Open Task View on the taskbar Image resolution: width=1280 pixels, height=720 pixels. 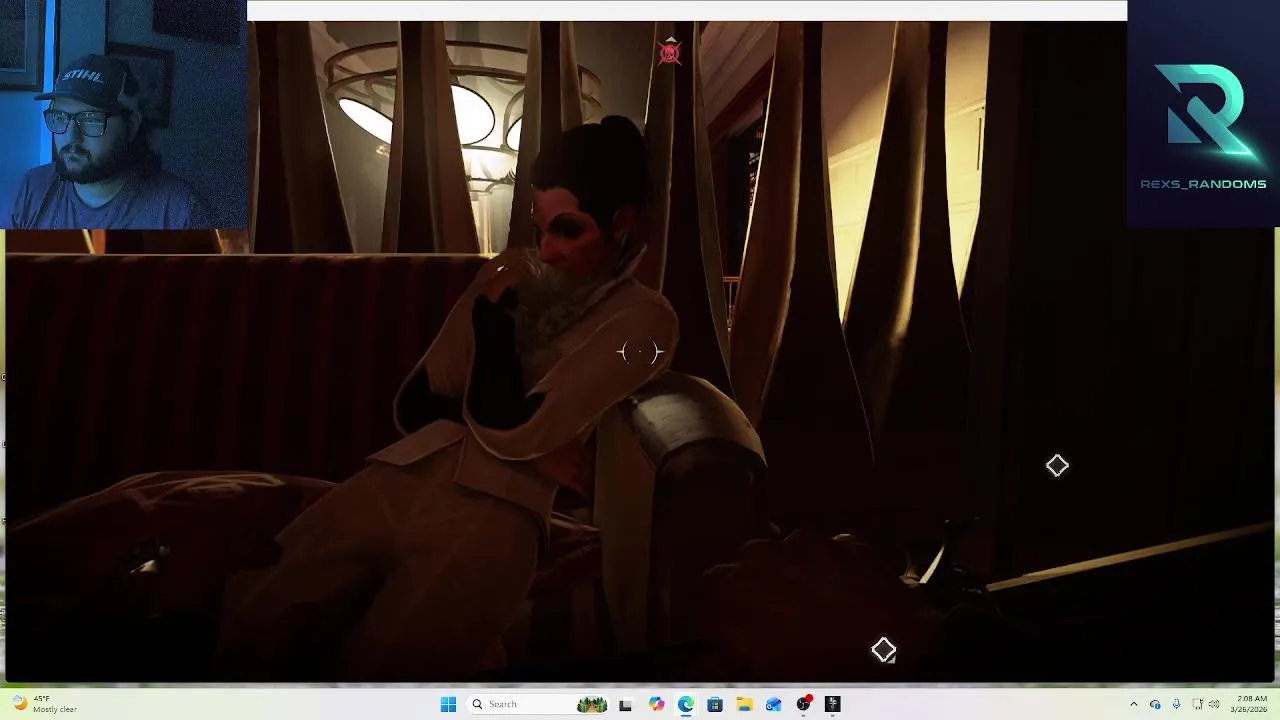pyautogui.click(x=625, y=704)
